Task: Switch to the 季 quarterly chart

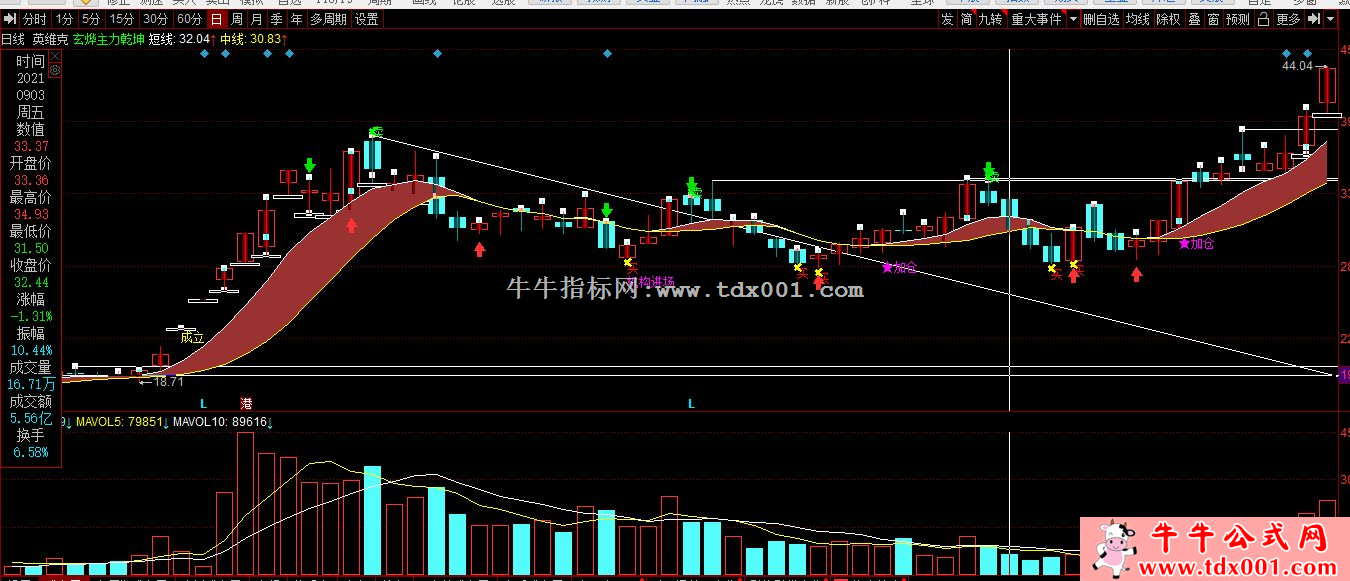Action: 277,19
